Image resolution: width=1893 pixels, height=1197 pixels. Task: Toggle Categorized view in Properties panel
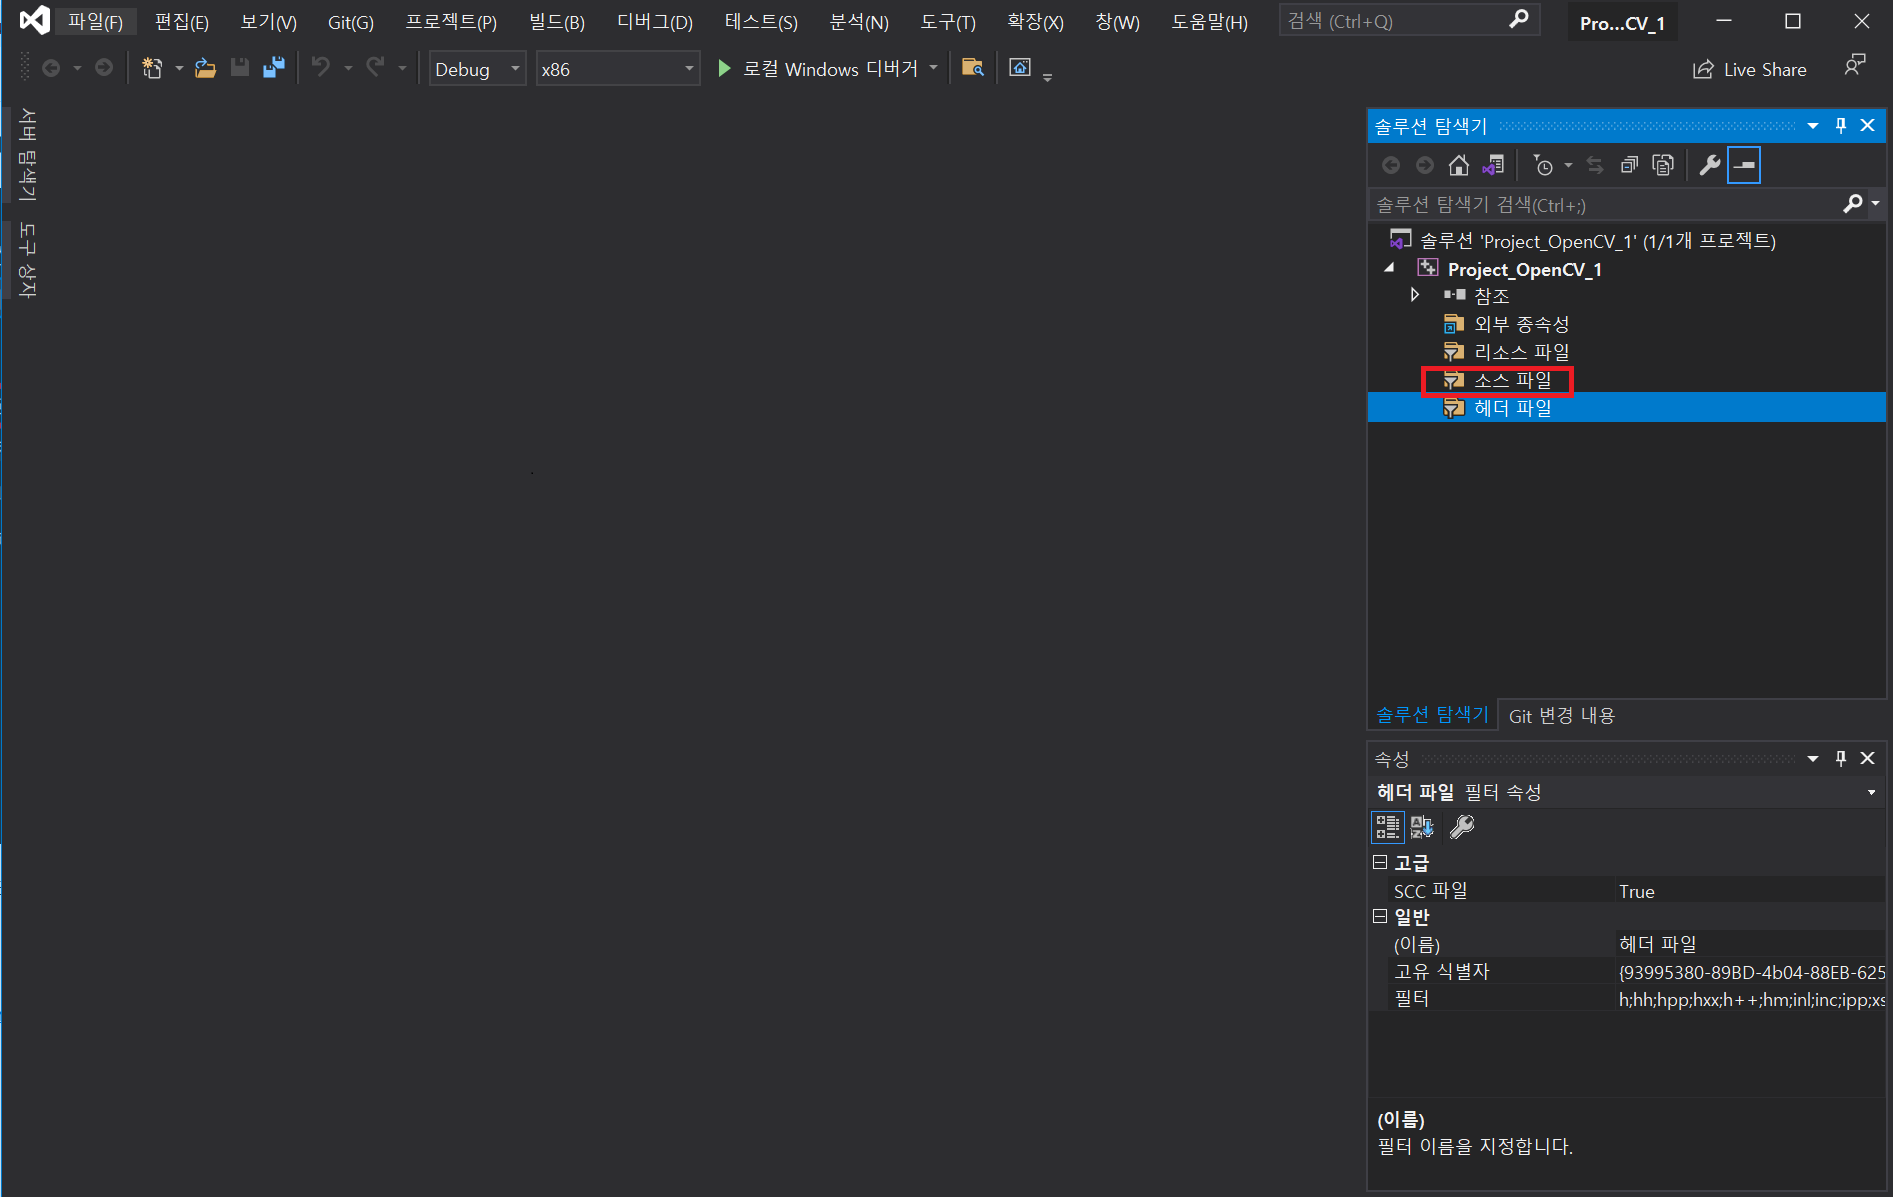pos(1387,827)
